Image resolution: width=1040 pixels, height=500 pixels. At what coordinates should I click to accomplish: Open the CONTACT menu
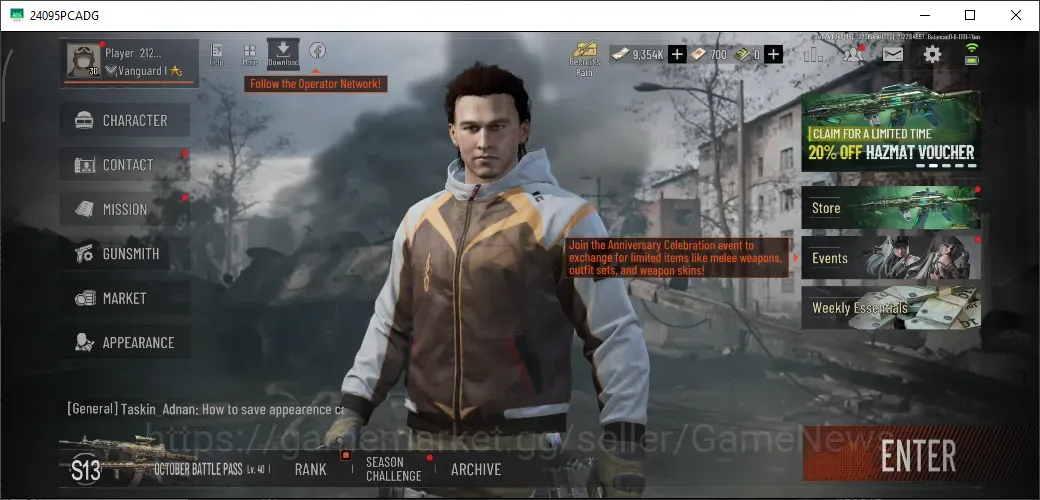point(125,164)
